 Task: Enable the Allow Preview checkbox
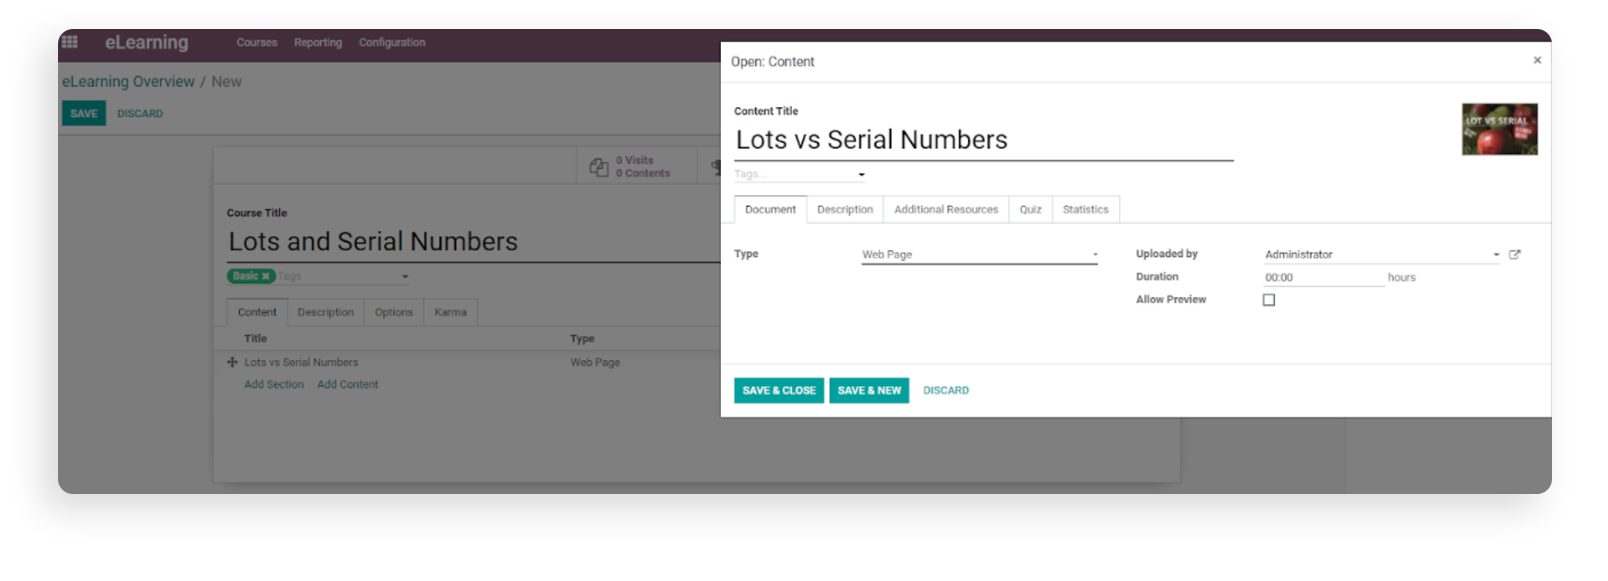1269,300
